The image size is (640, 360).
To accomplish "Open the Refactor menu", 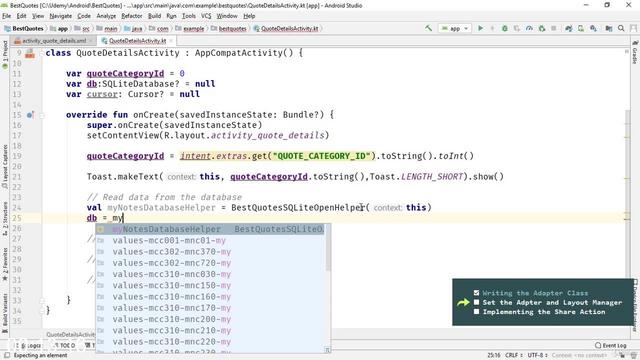I will click(x=131, y=16).
